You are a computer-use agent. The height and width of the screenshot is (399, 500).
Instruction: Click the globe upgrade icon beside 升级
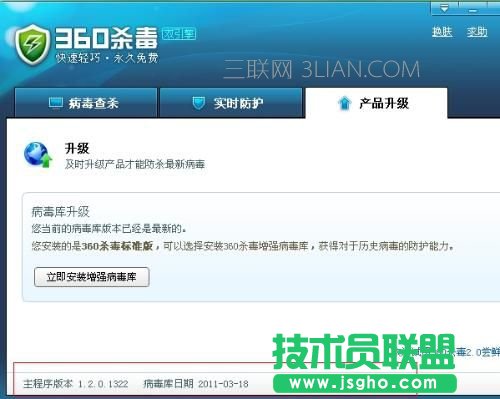click(38, 155)
